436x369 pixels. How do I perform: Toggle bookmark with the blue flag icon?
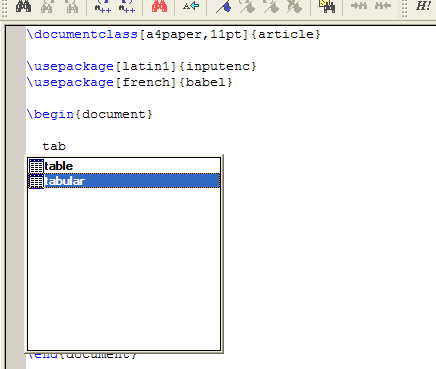[224, 7]
